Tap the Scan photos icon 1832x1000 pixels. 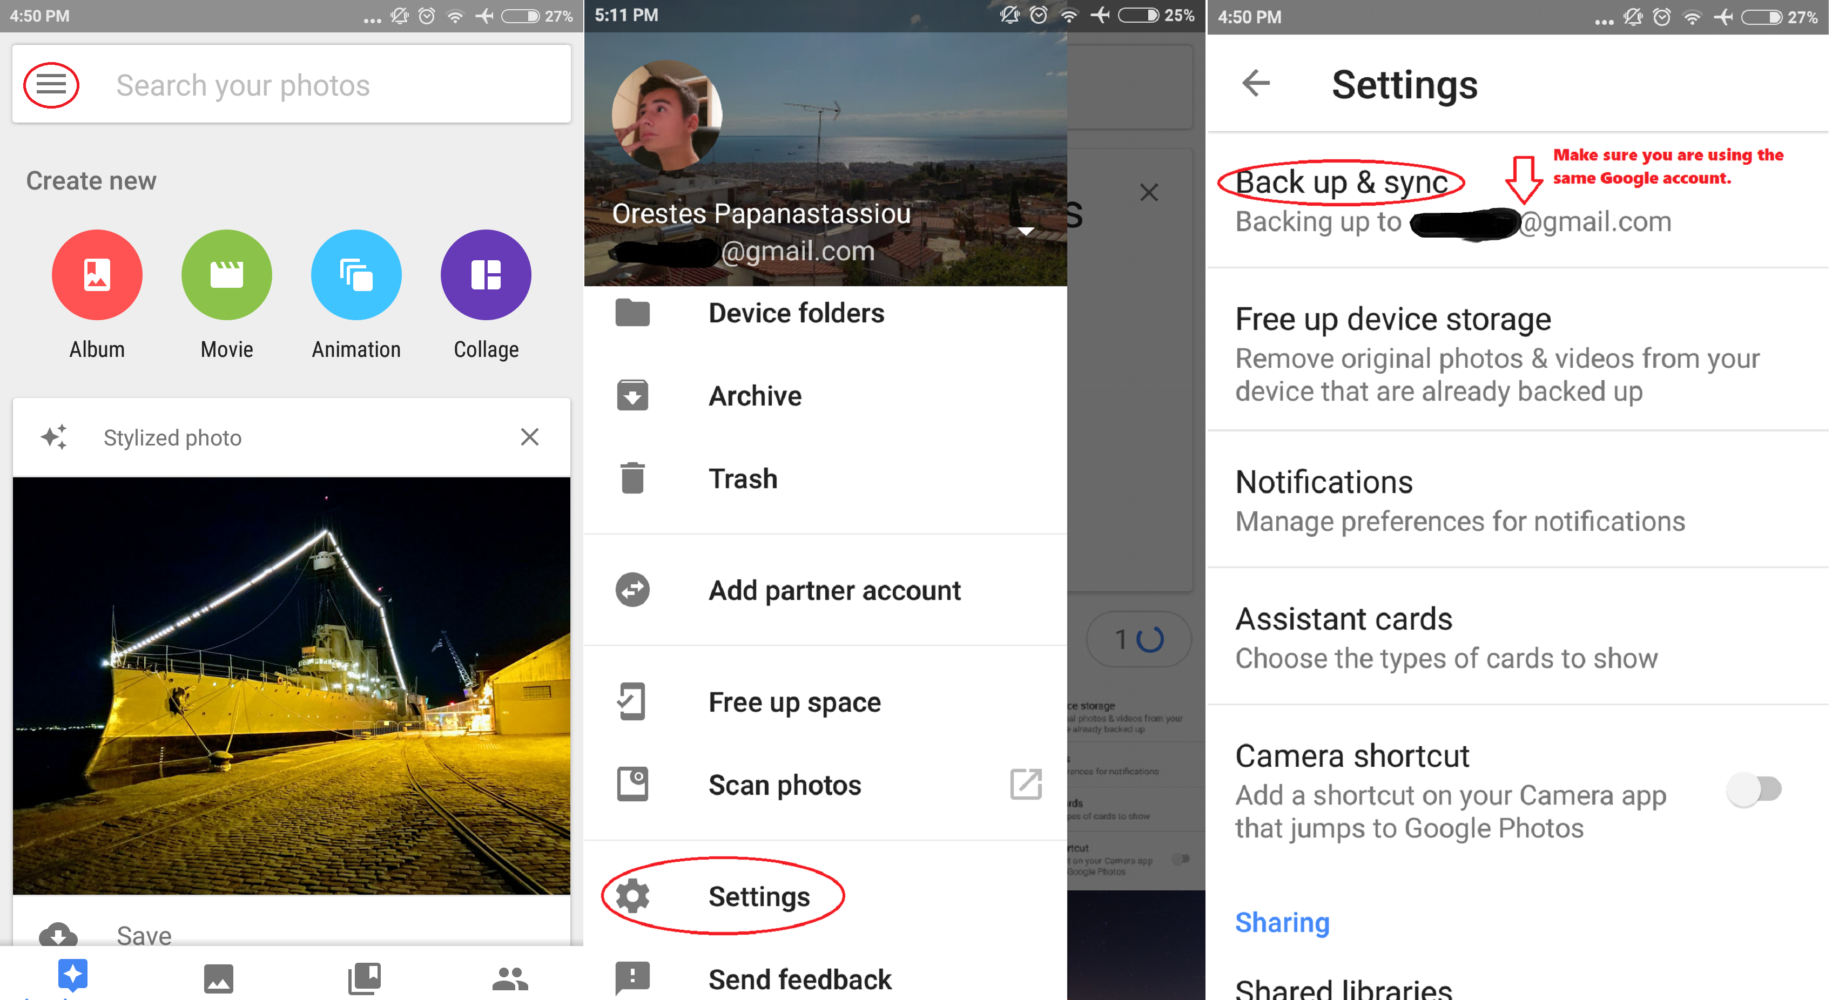pos(633,784)
